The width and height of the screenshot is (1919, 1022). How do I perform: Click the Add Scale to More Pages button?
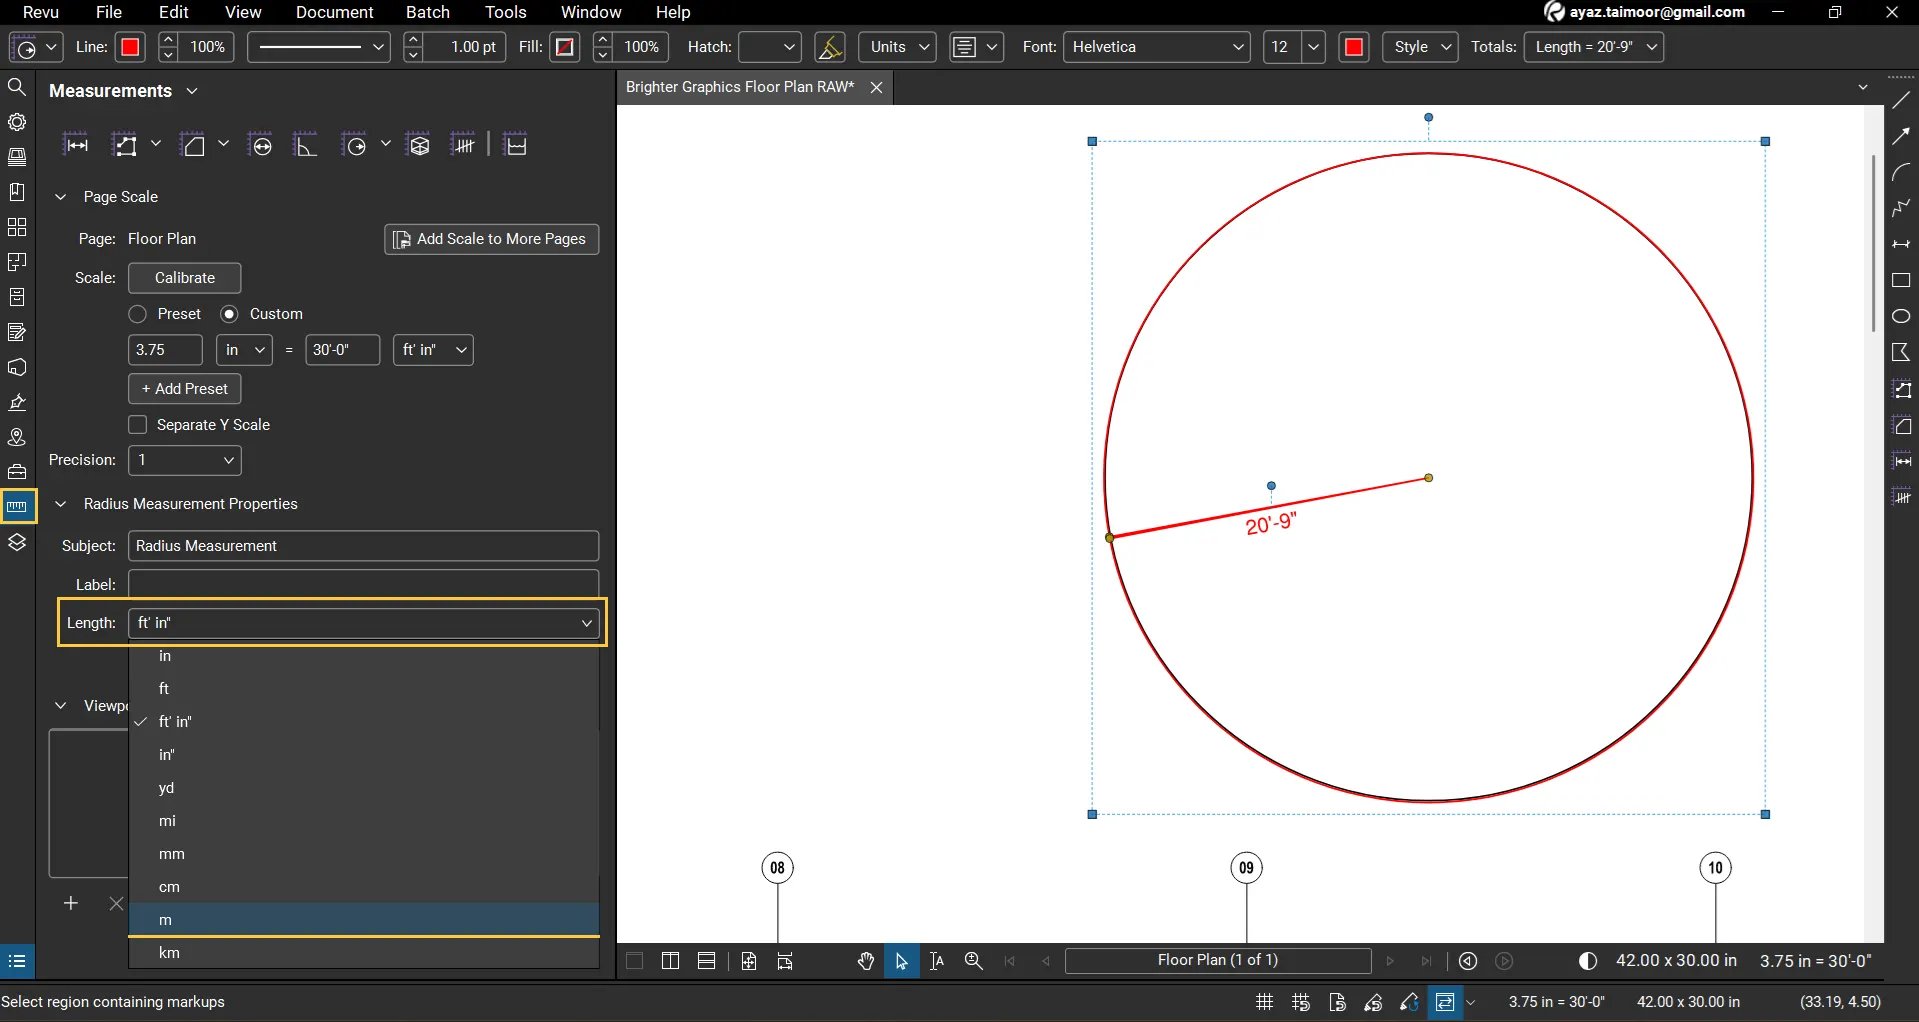pyautogui.click(x=491, y=239)
